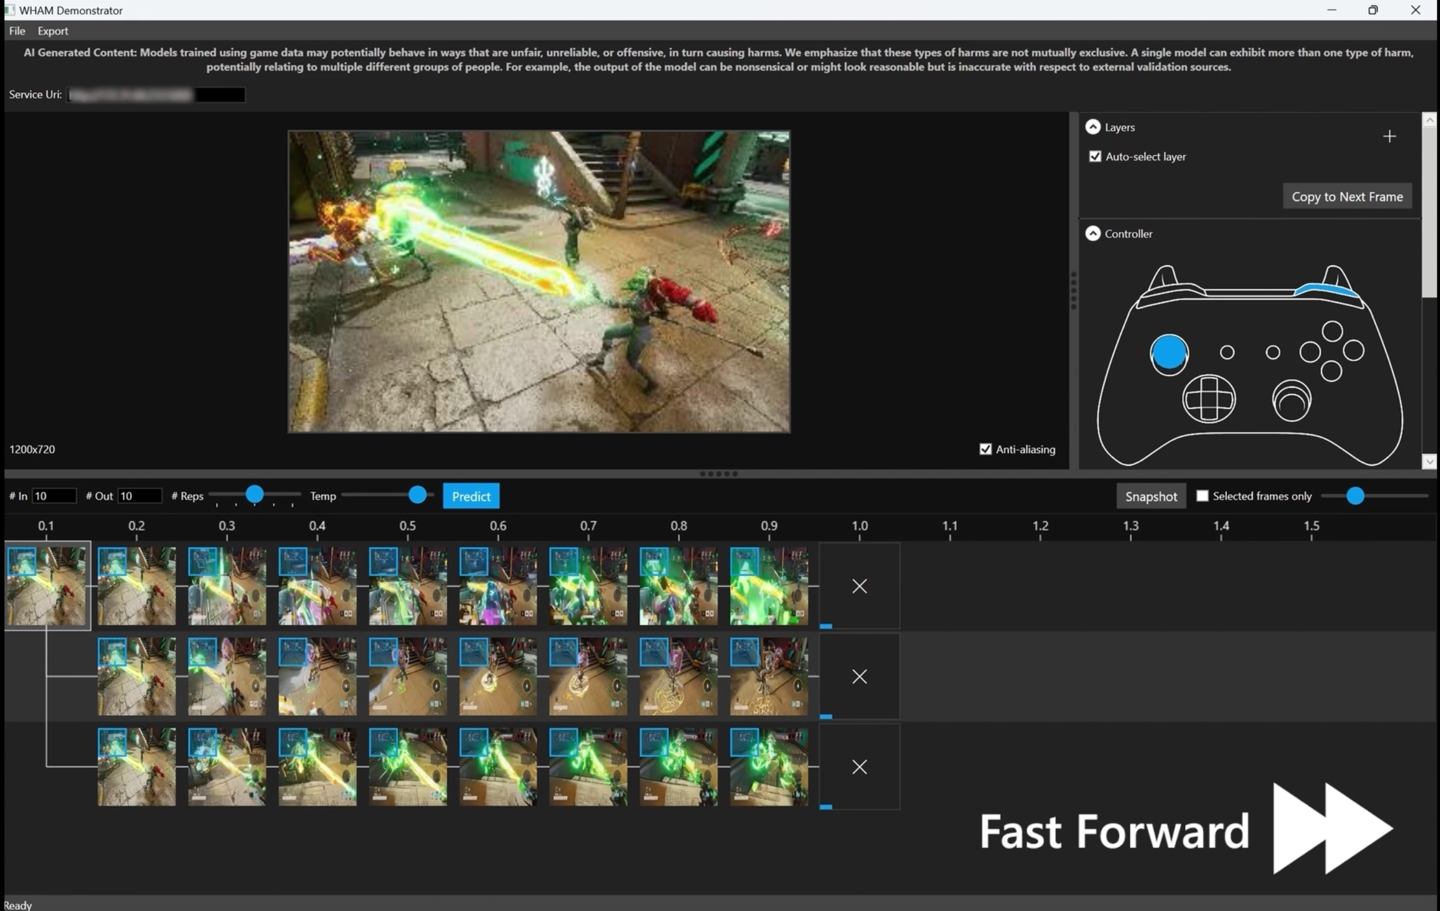
Task: Click the right thumbstick on controller diagram
Action: click(x=1291, y=401)
